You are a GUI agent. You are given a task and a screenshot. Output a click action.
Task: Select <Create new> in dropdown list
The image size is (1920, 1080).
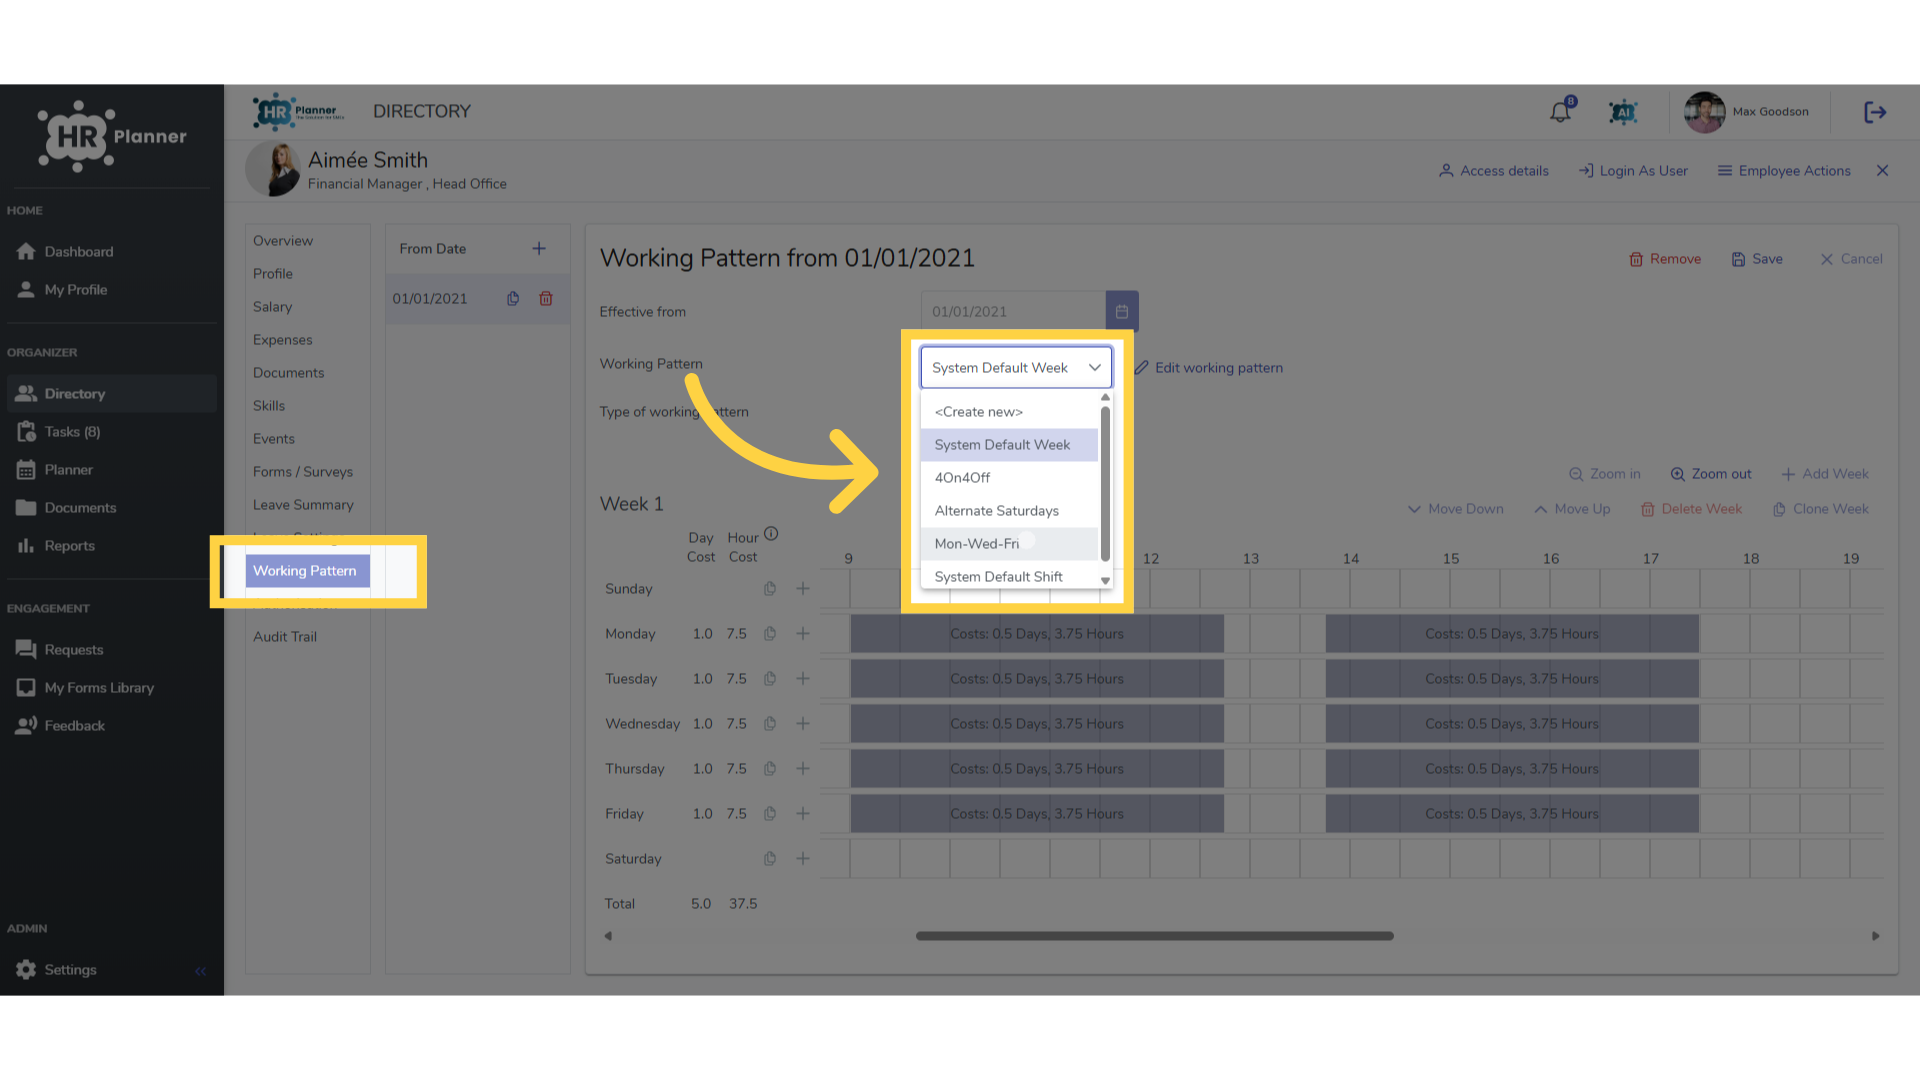click(1009, 412)
